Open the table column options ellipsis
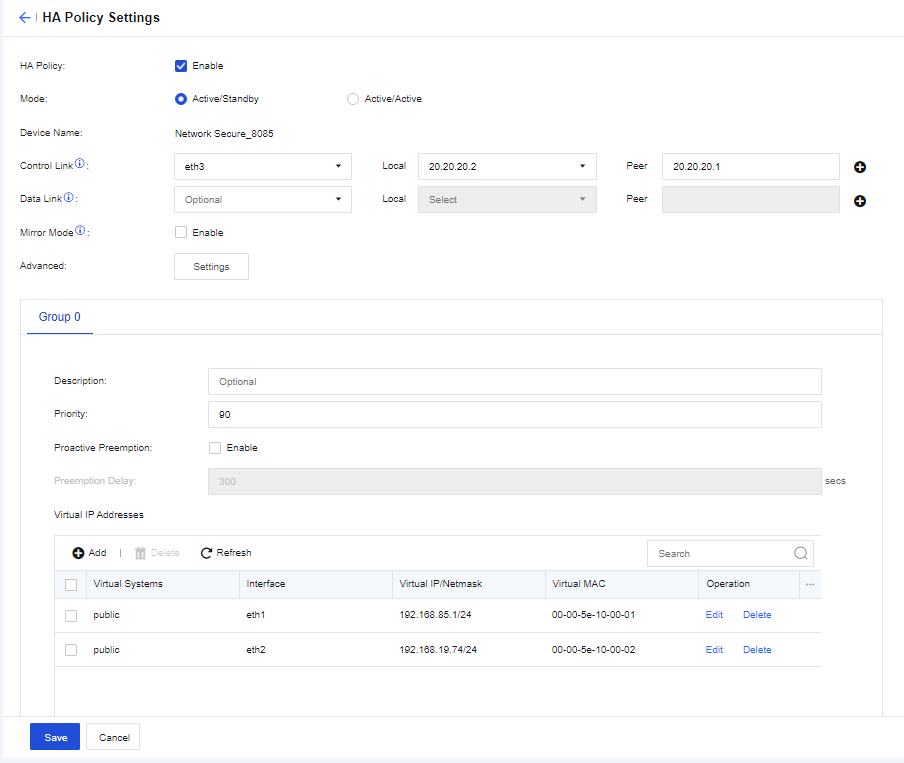 point(810,584)
